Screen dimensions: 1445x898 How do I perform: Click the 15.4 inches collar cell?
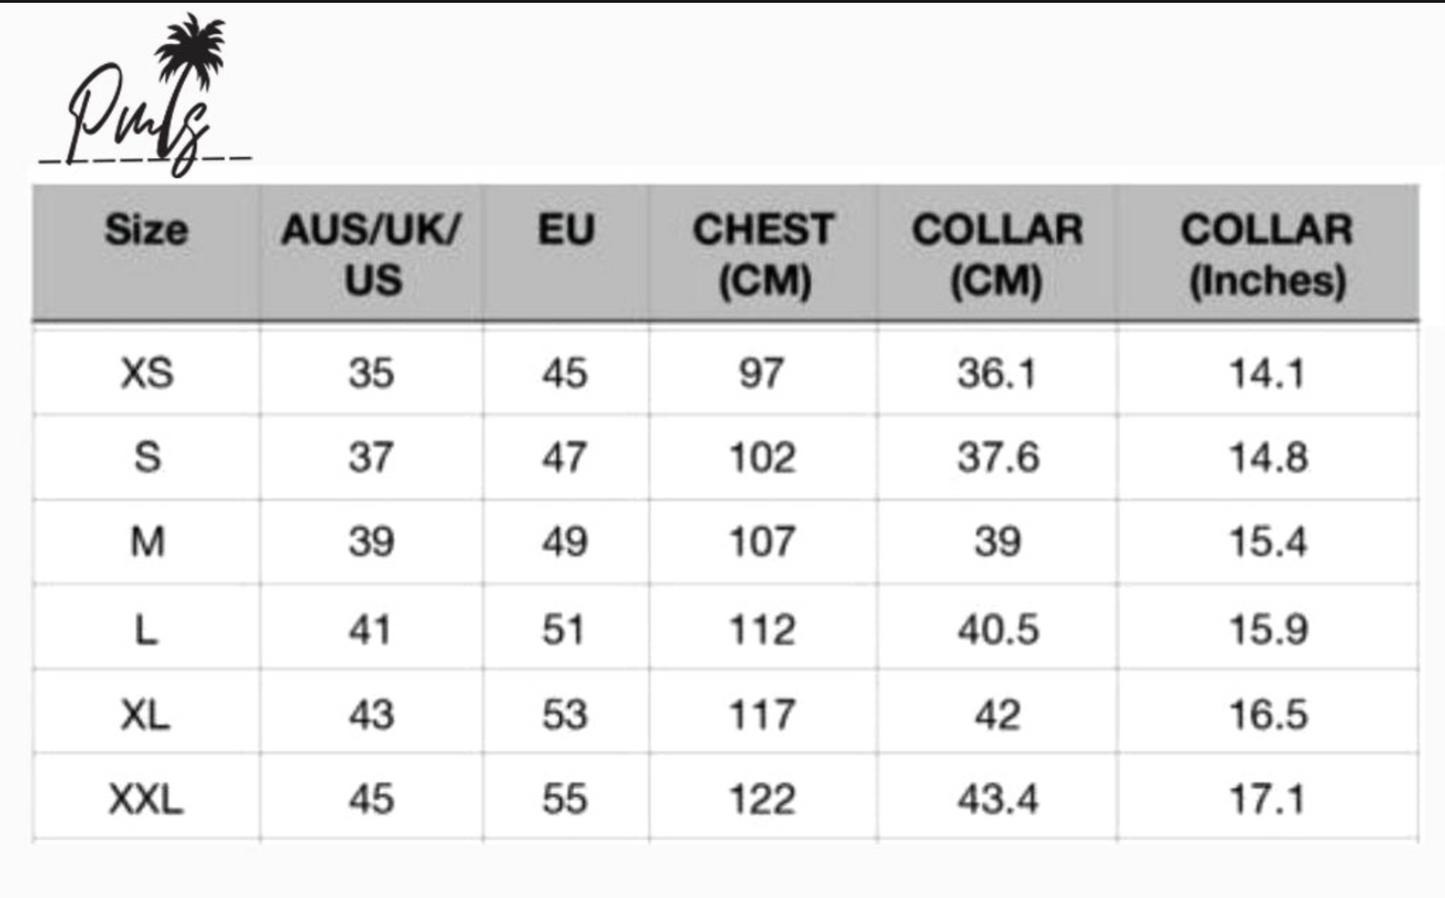[x=1268, y=542]
